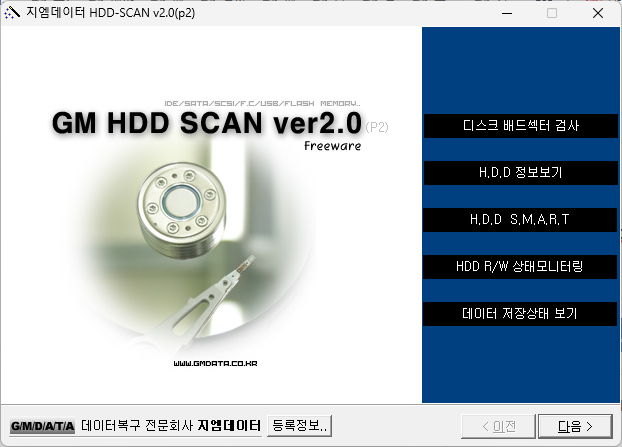The image size is (622, 447).
Task: Click the Freeware label
Action: [x=332, y=146]
